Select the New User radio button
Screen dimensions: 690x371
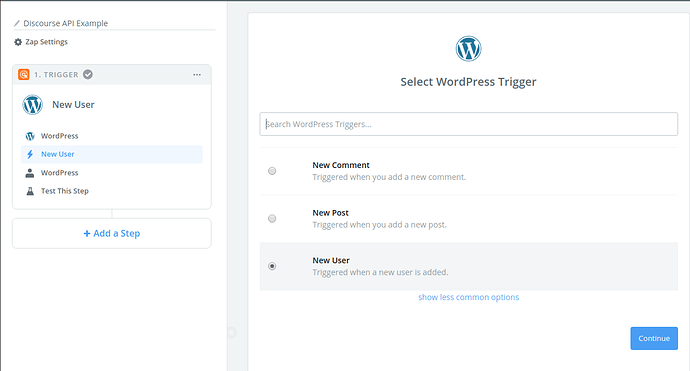tap(272, 266)
